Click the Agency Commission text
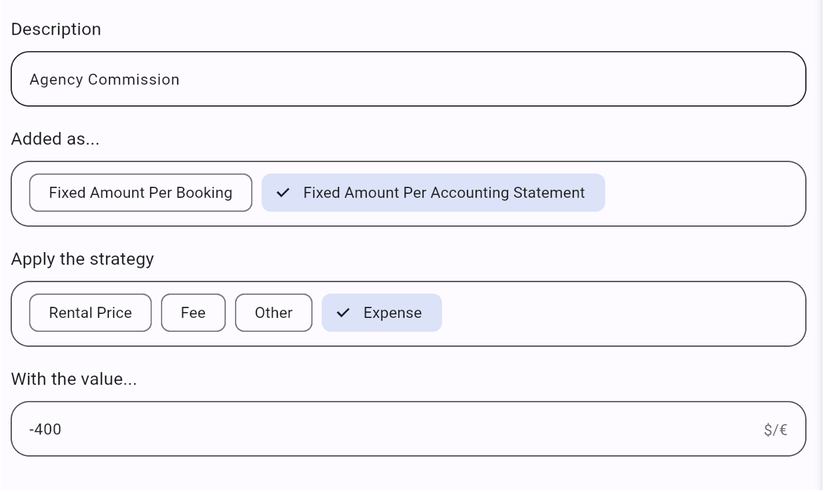 pos(104,80)
